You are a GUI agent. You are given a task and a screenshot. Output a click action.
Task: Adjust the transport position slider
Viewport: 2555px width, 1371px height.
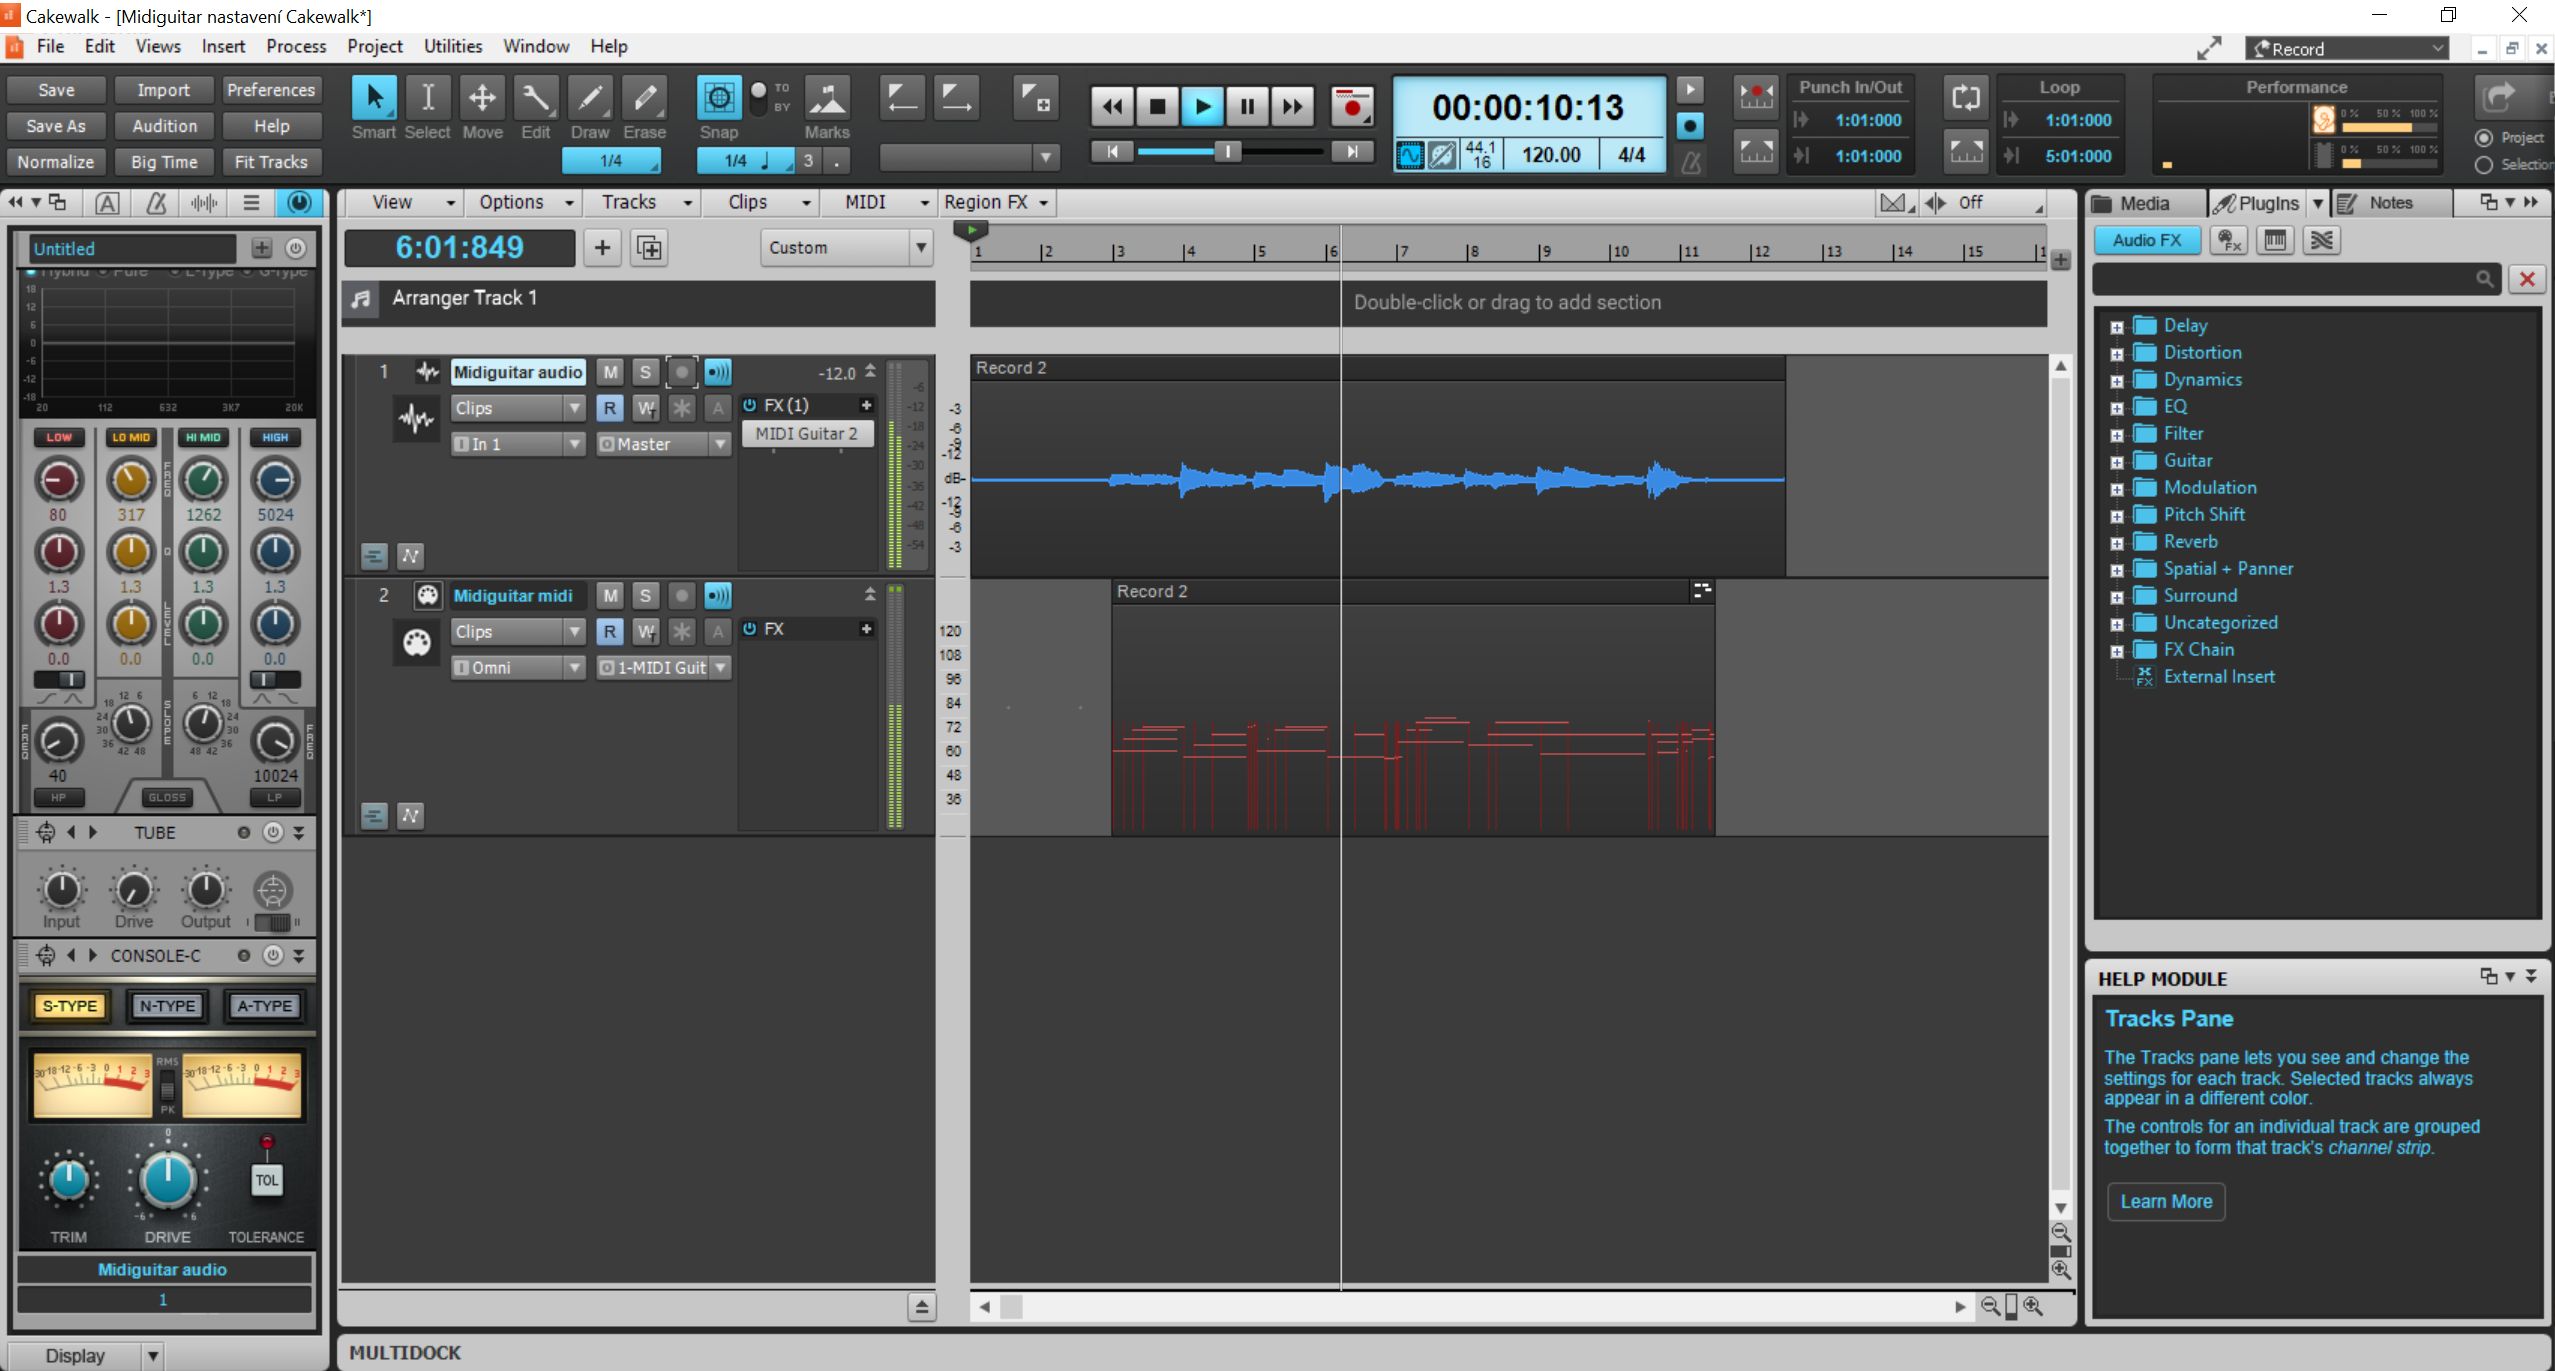coord(1227,151)
